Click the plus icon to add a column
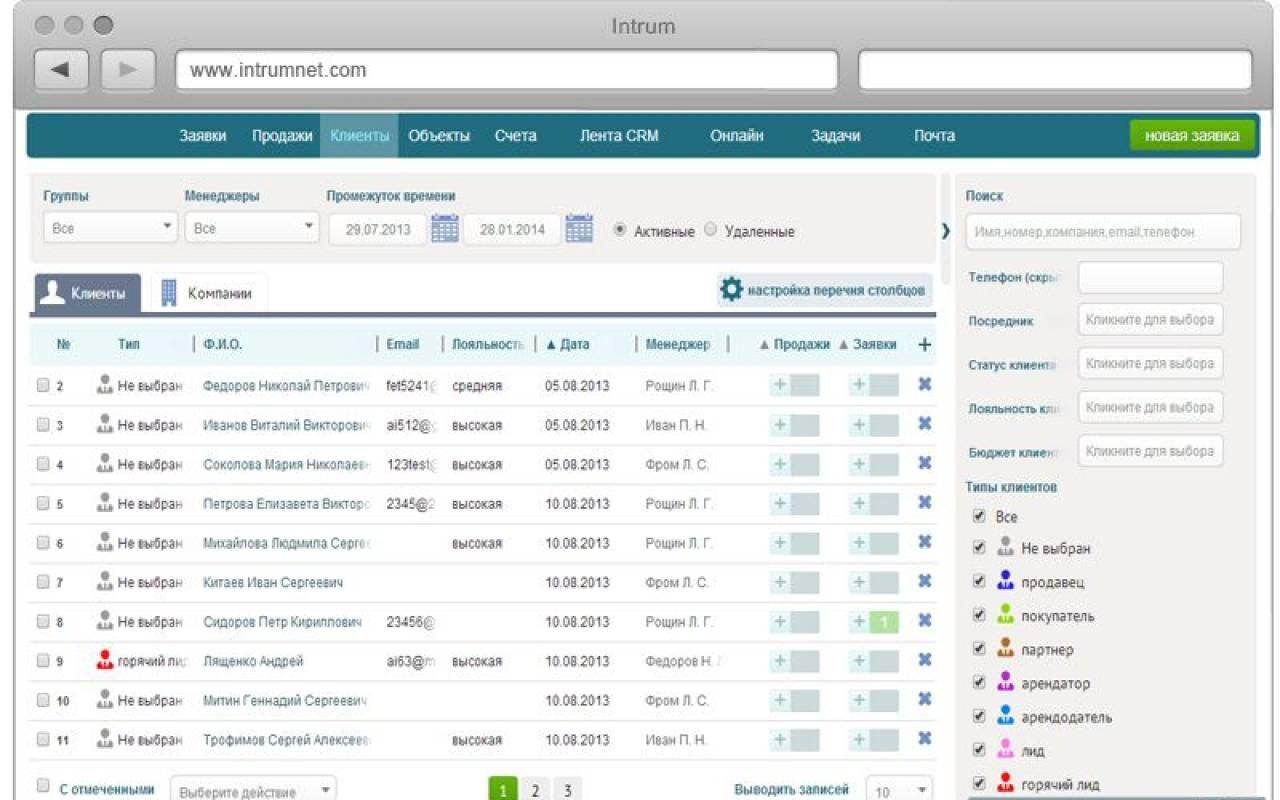 [x=924, y=345]
